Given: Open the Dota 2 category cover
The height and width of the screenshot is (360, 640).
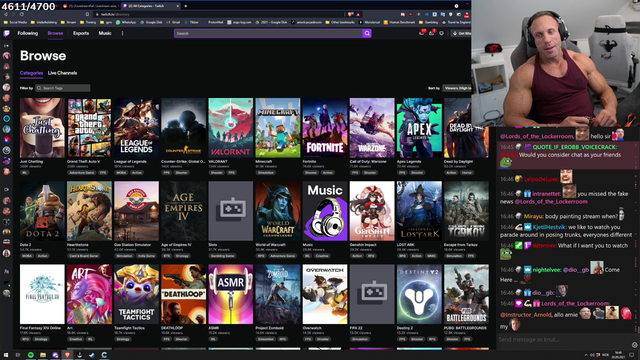Looking at the screenshot, I should click(x=42, y=211).
